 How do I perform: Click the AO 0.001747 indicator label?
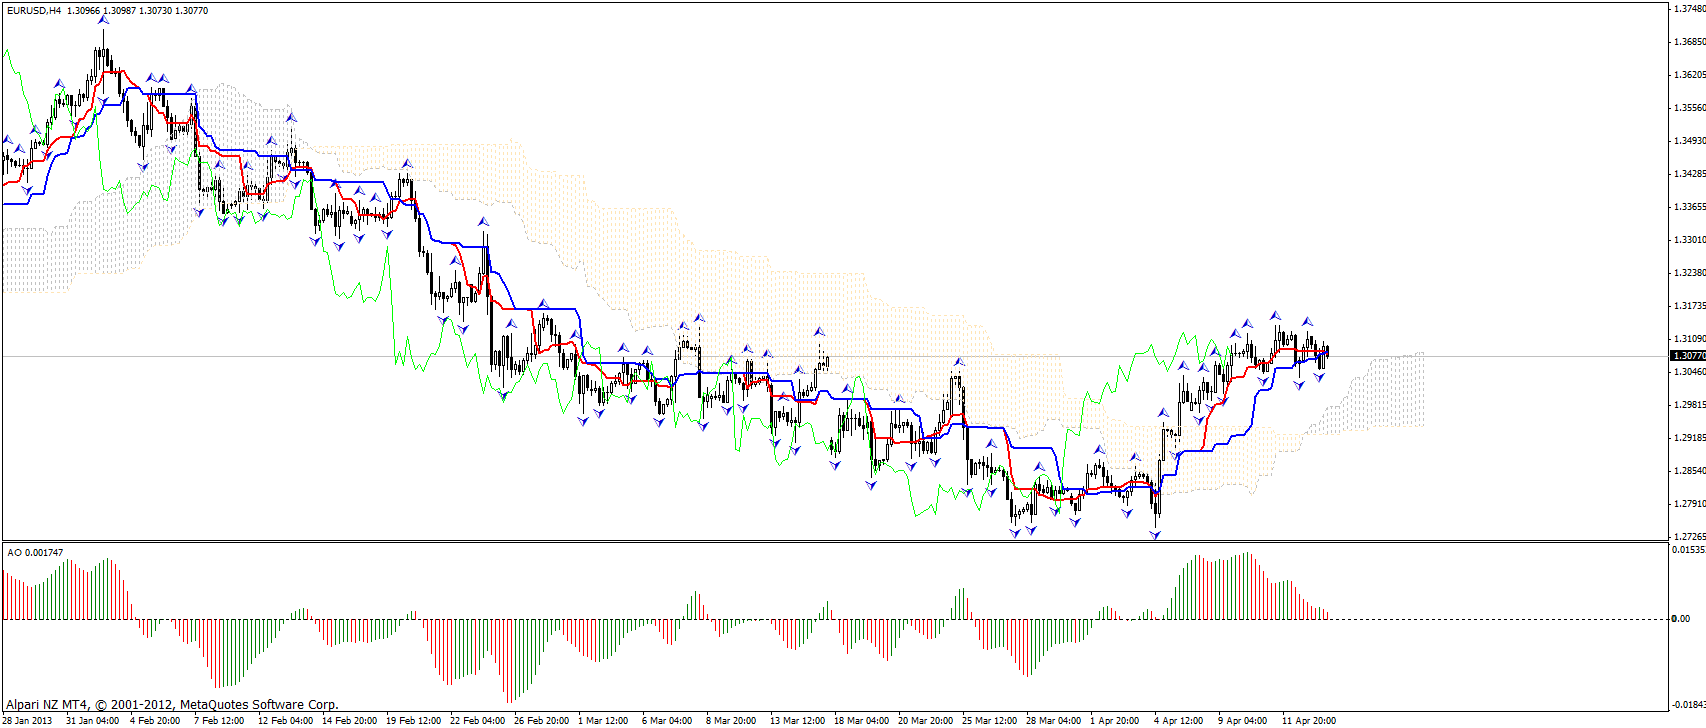(x=35, y=552)
